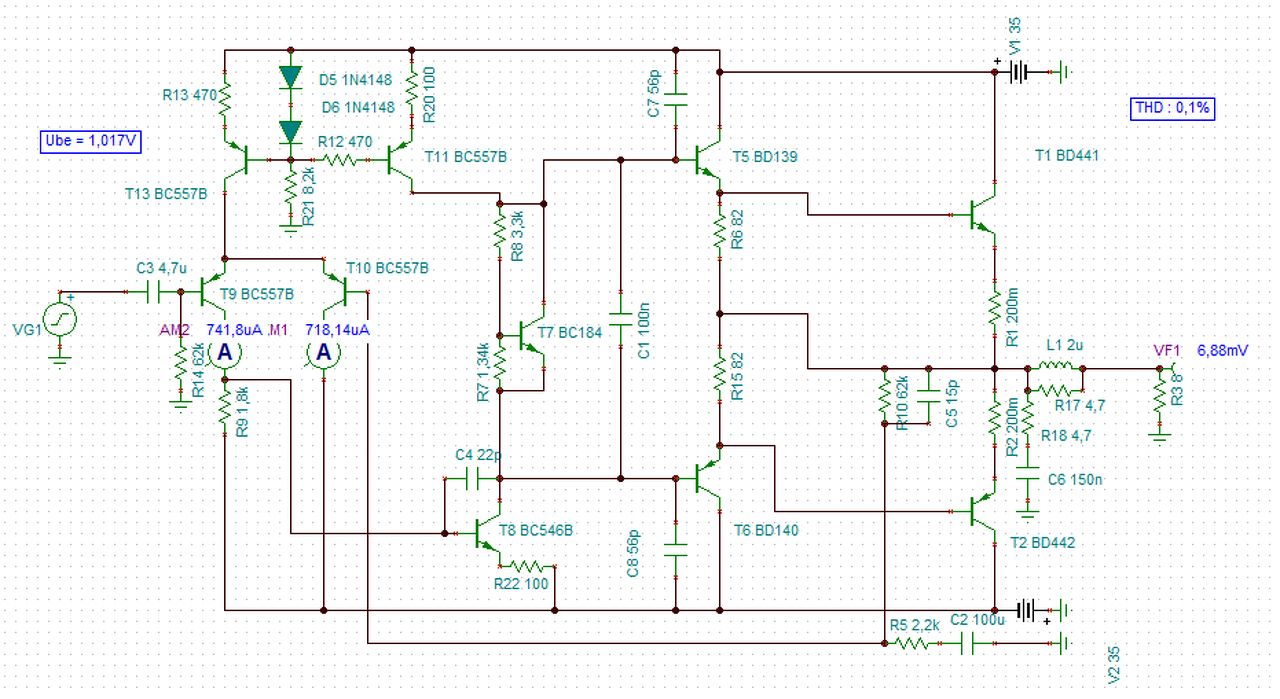Viewport: 1280px width, 699px height.
Task: Click the 6,88mV output voltage value
Action: tap(1223, 349)
